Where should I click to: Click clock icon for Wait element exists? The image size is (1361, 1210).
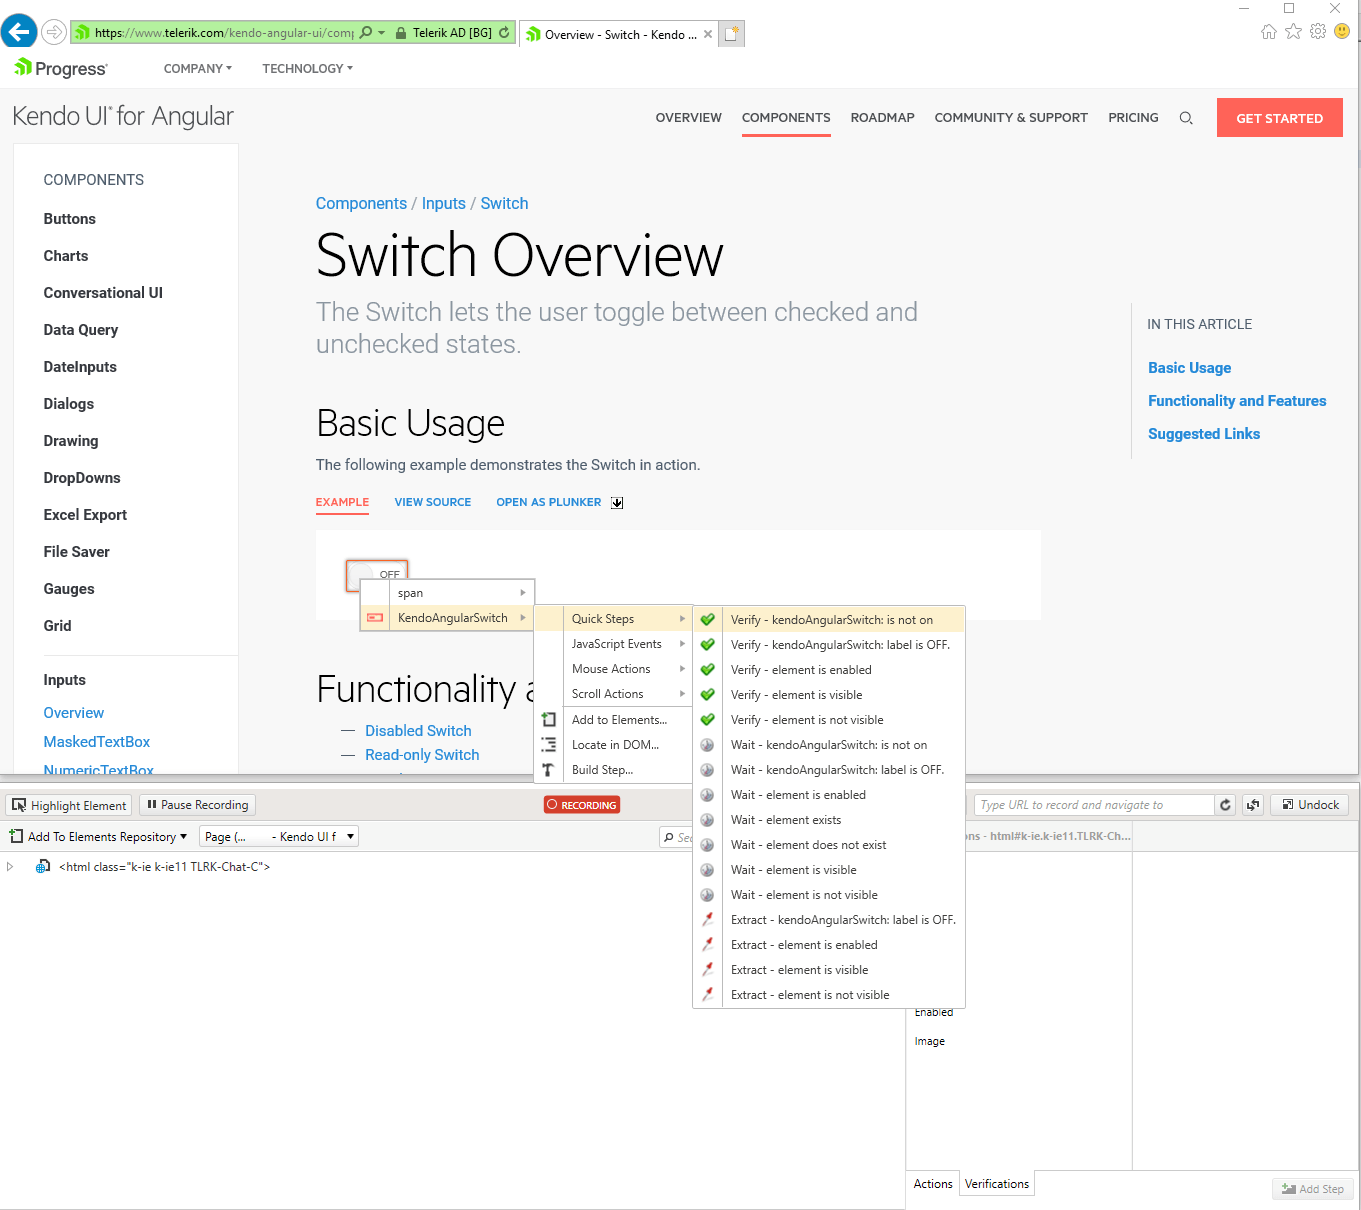(708, 820)
